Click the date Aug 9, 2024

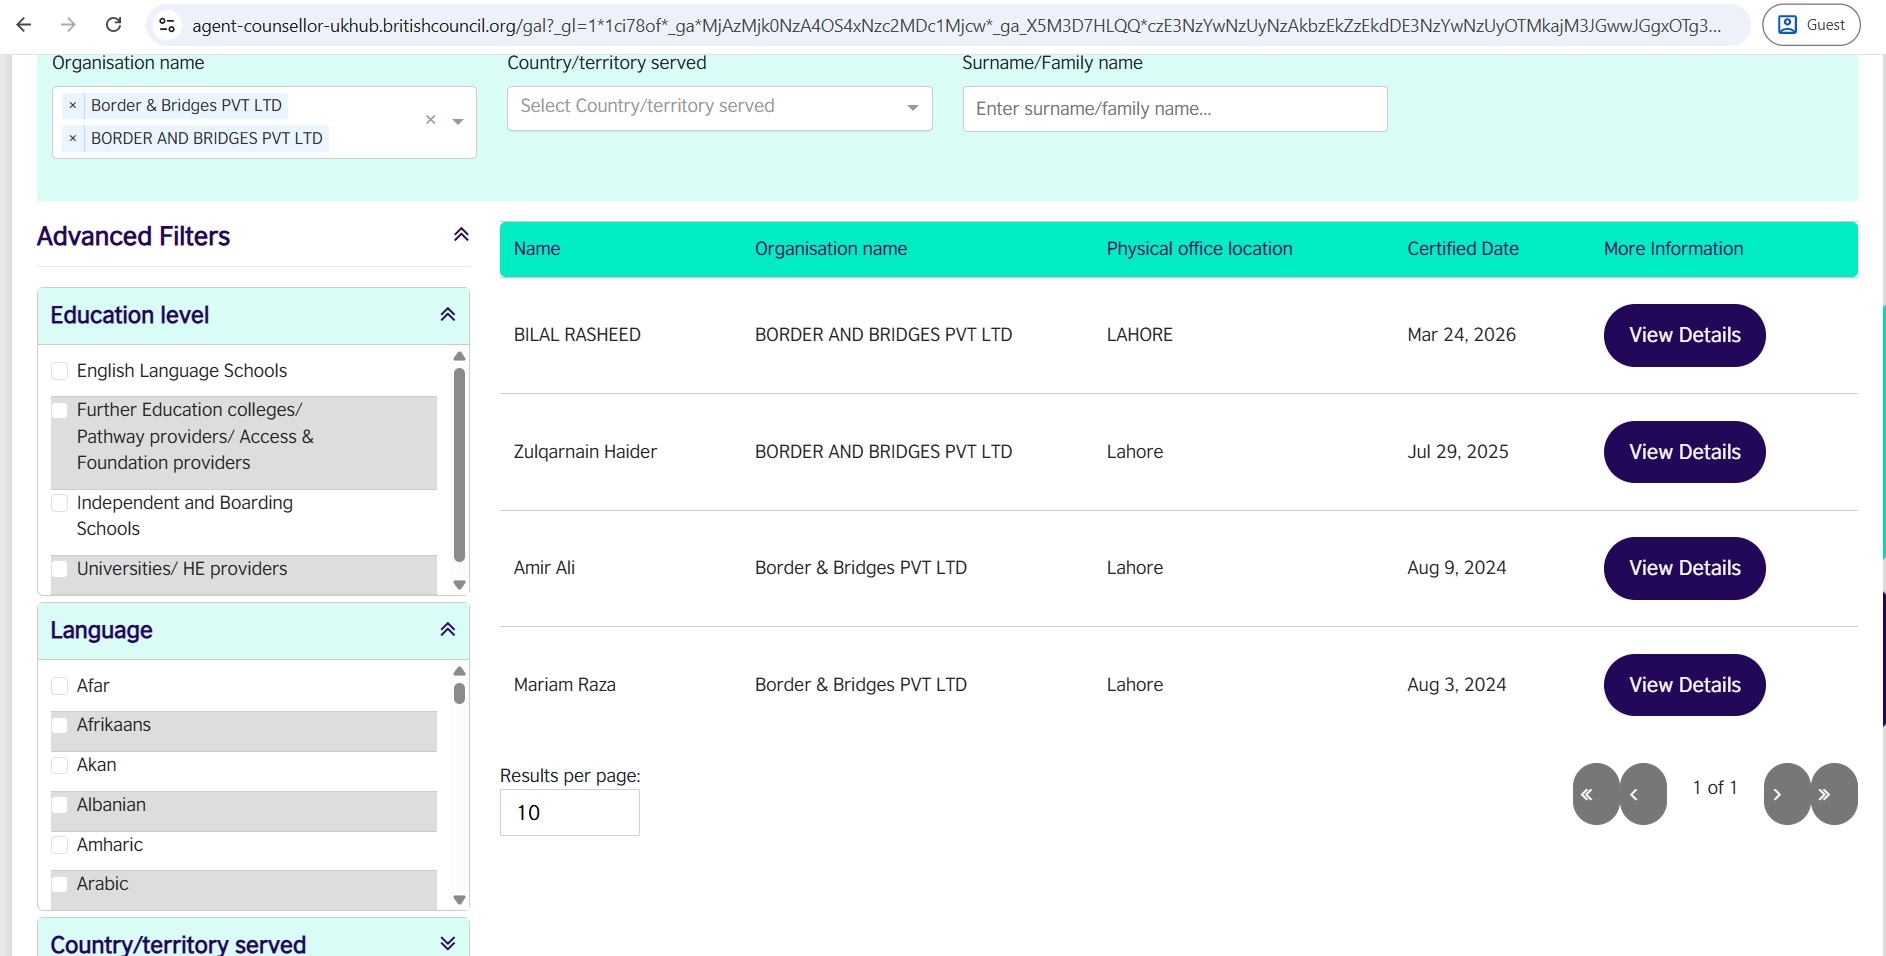tap(1456, 568)
